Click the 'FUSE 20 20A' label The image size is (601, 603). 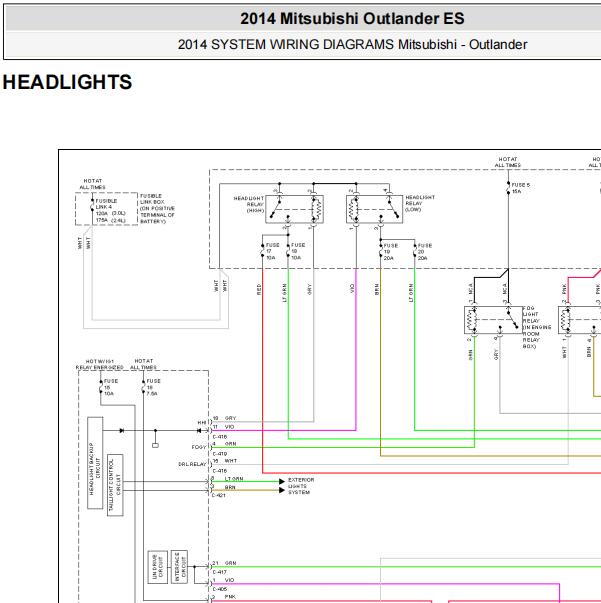tap(425, 252)
